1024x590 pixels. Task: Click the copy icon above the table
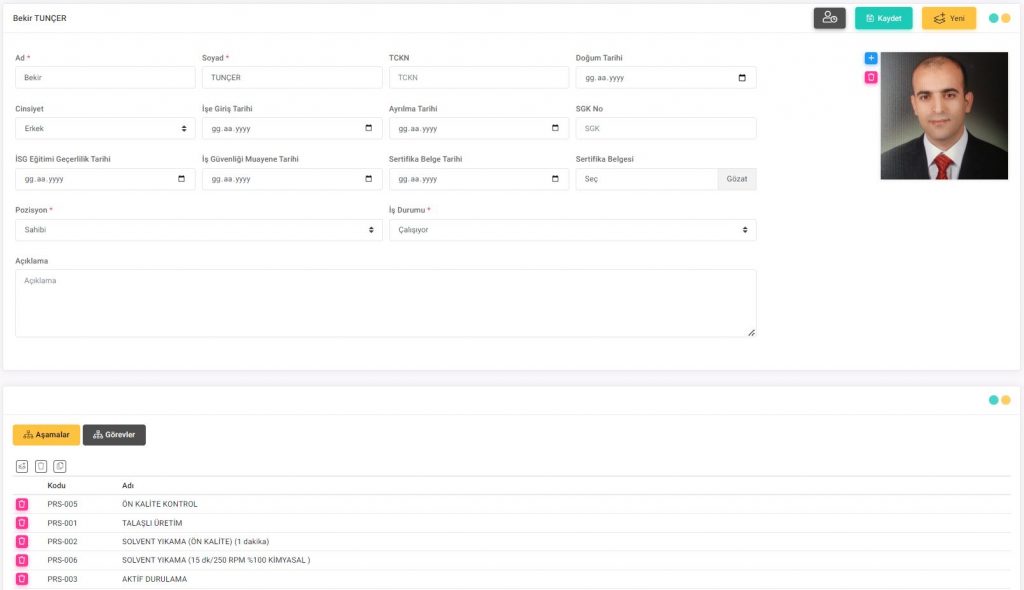[60, 466]
